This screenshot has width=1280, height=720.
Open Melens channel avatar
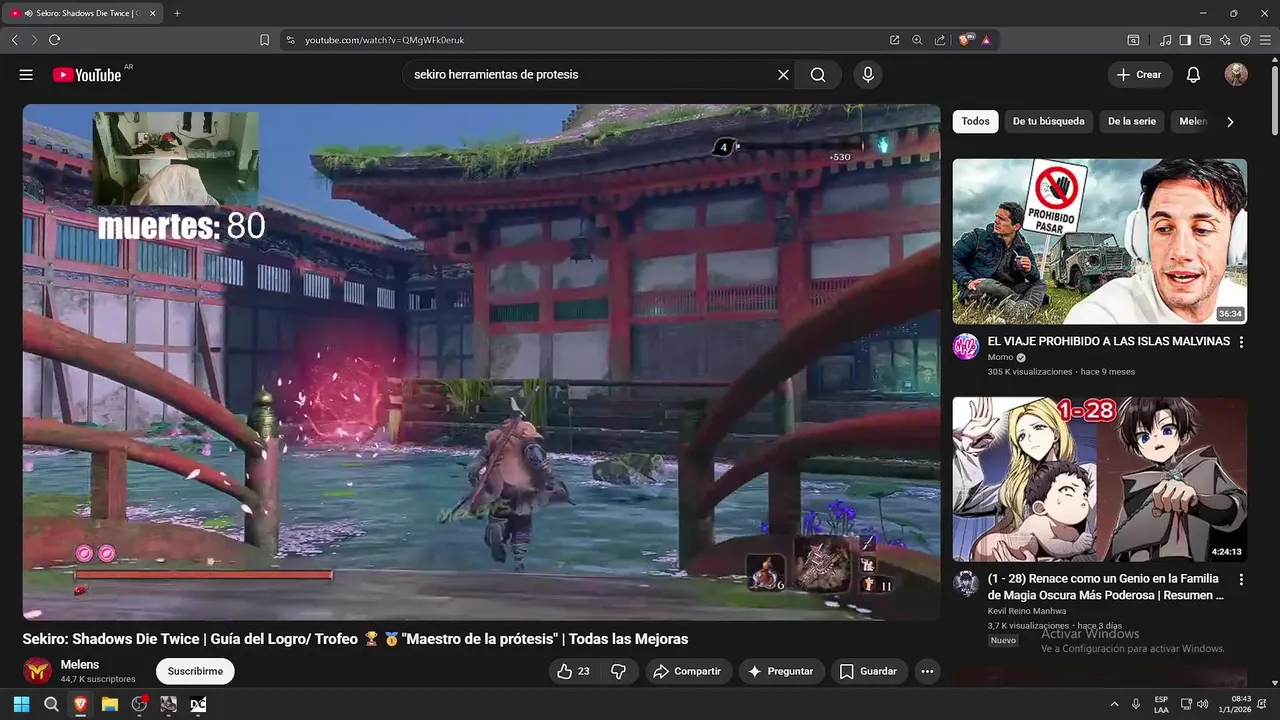(38, 671)
